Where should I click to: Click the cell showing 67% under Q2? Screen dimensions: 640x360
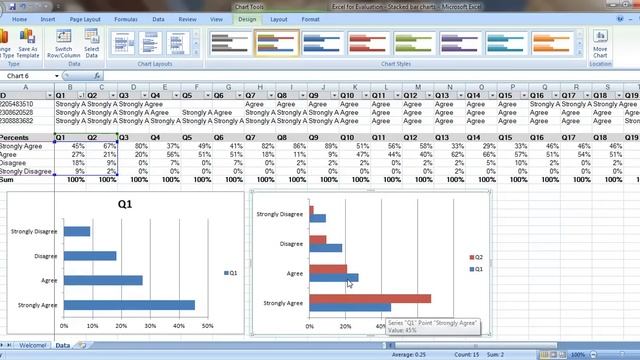click(x=102, y=146)
